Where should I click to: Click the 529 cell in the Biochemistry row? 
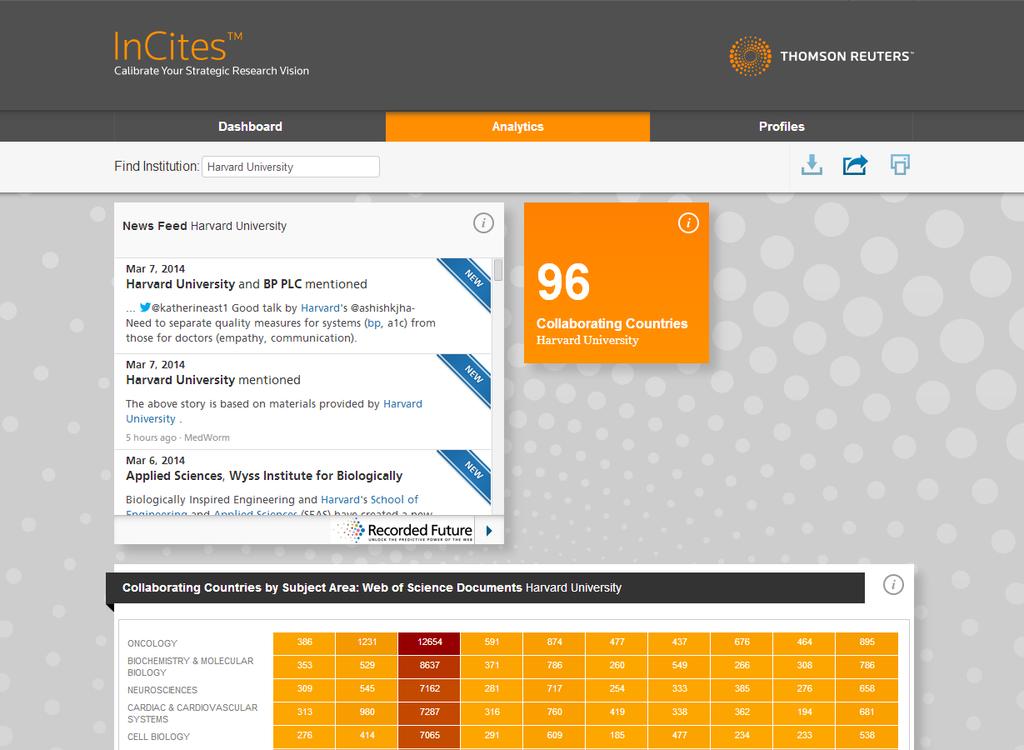point(367,666)
